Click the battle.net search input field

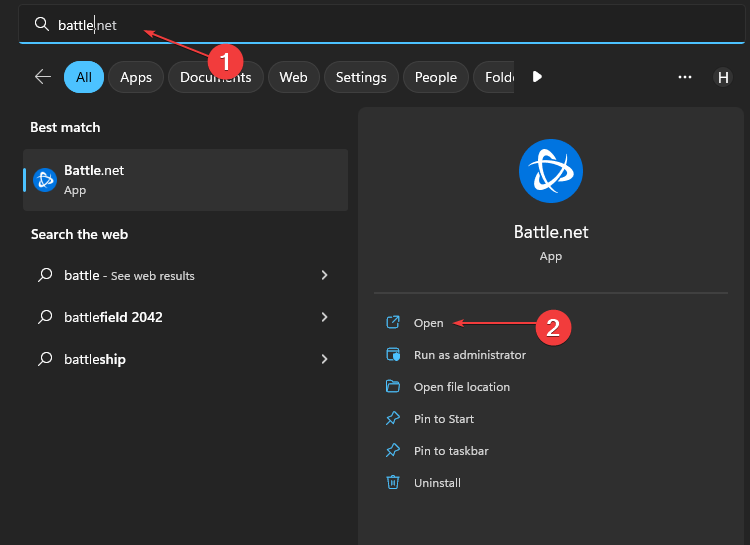381,24
